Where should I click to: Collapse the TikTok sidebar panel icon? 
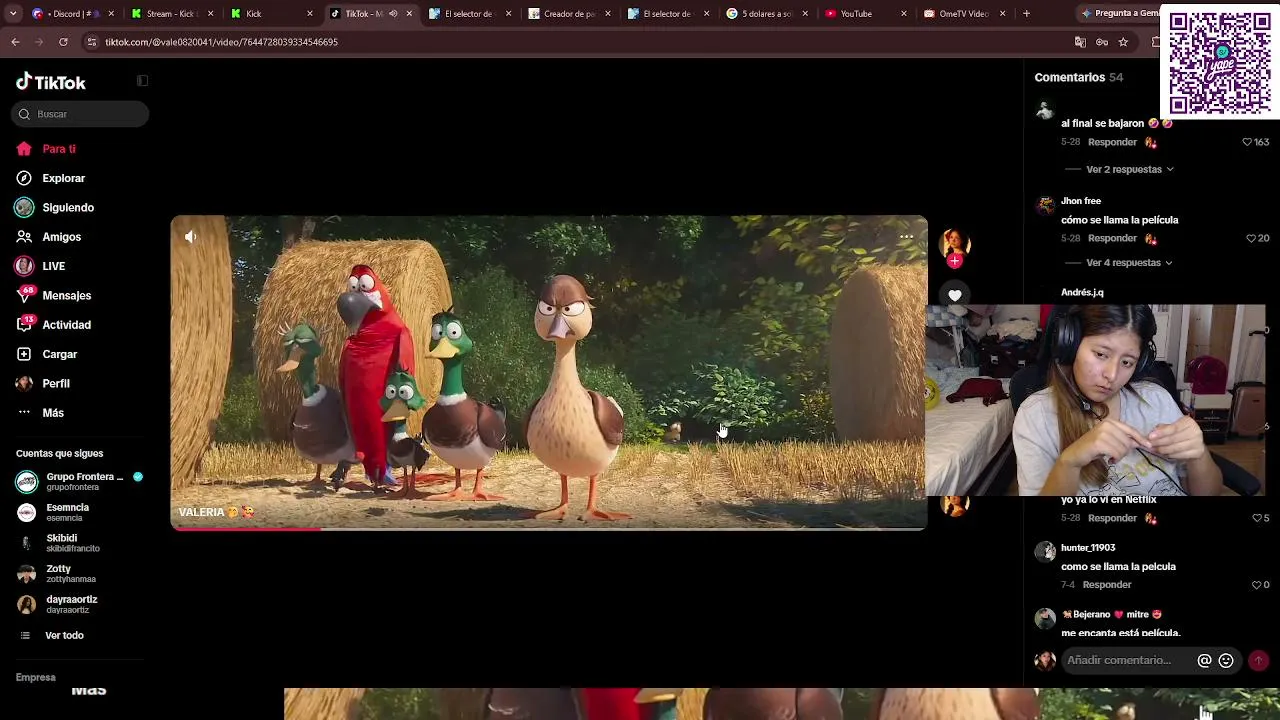click(x=142, y=81)
